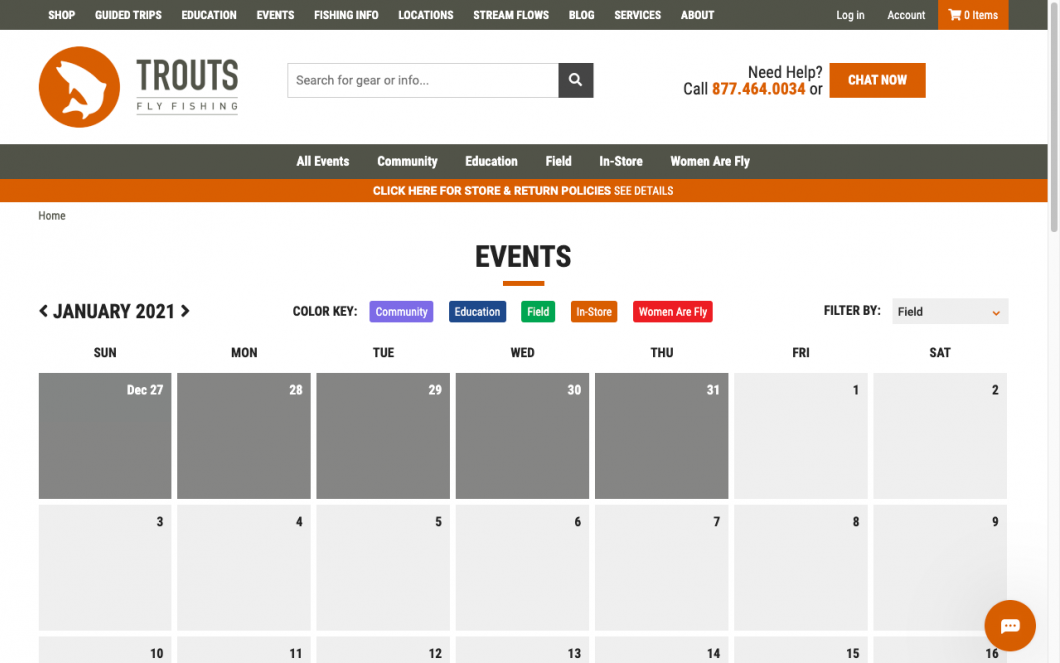Focus the gear search input field
This screenshot has width=1060, height=663.
click(423, 80)
